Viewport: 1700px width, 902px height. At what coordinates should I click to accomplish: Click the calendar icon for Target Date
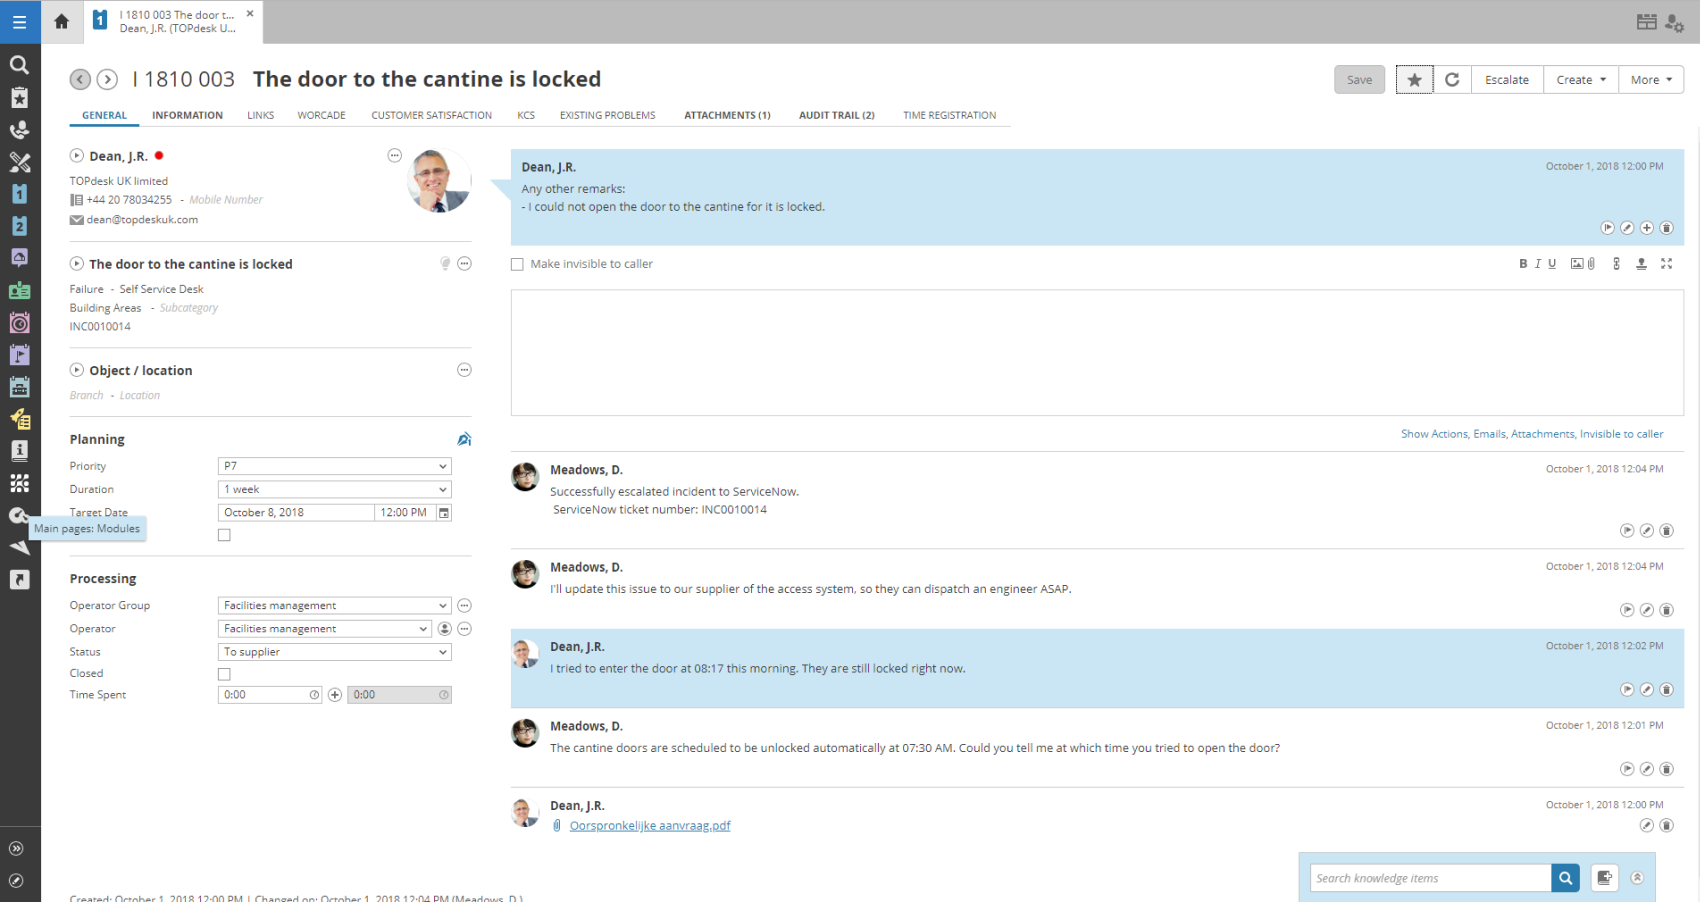pyautogui.click(x=444, y=513)
